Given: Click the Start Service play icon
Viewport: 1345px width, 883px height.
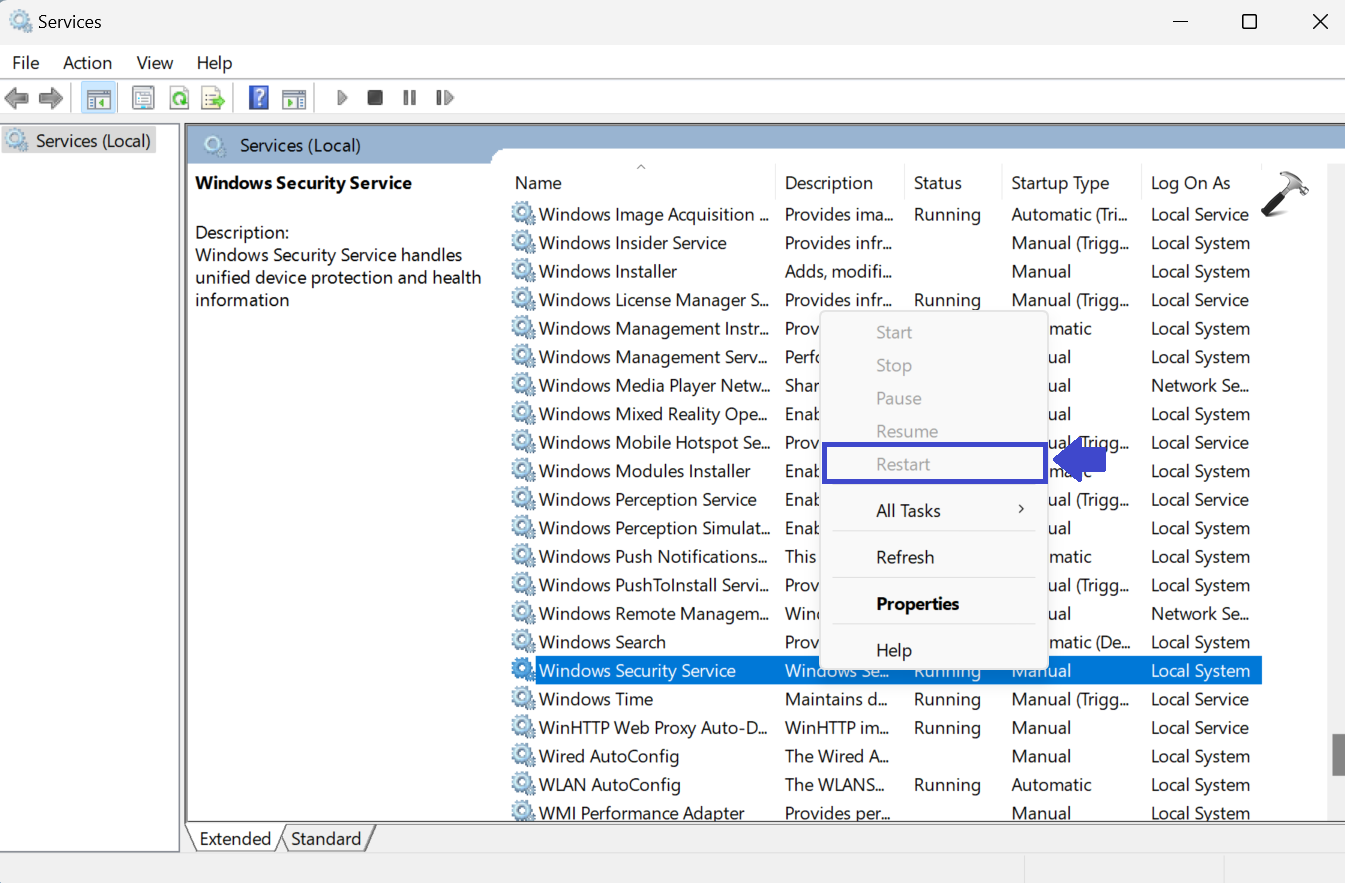Looking at the screenshot, I should tap(342, 98).
